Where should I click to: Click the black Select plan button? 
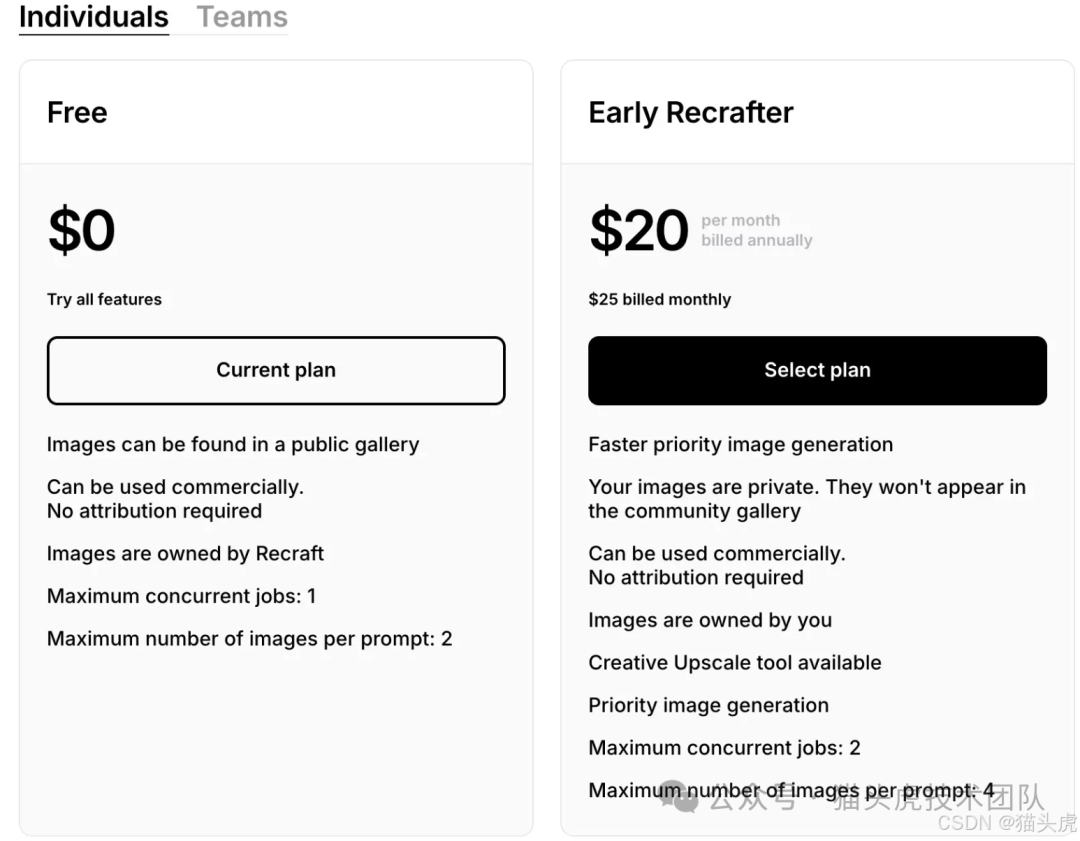click(x=817, y=370)
